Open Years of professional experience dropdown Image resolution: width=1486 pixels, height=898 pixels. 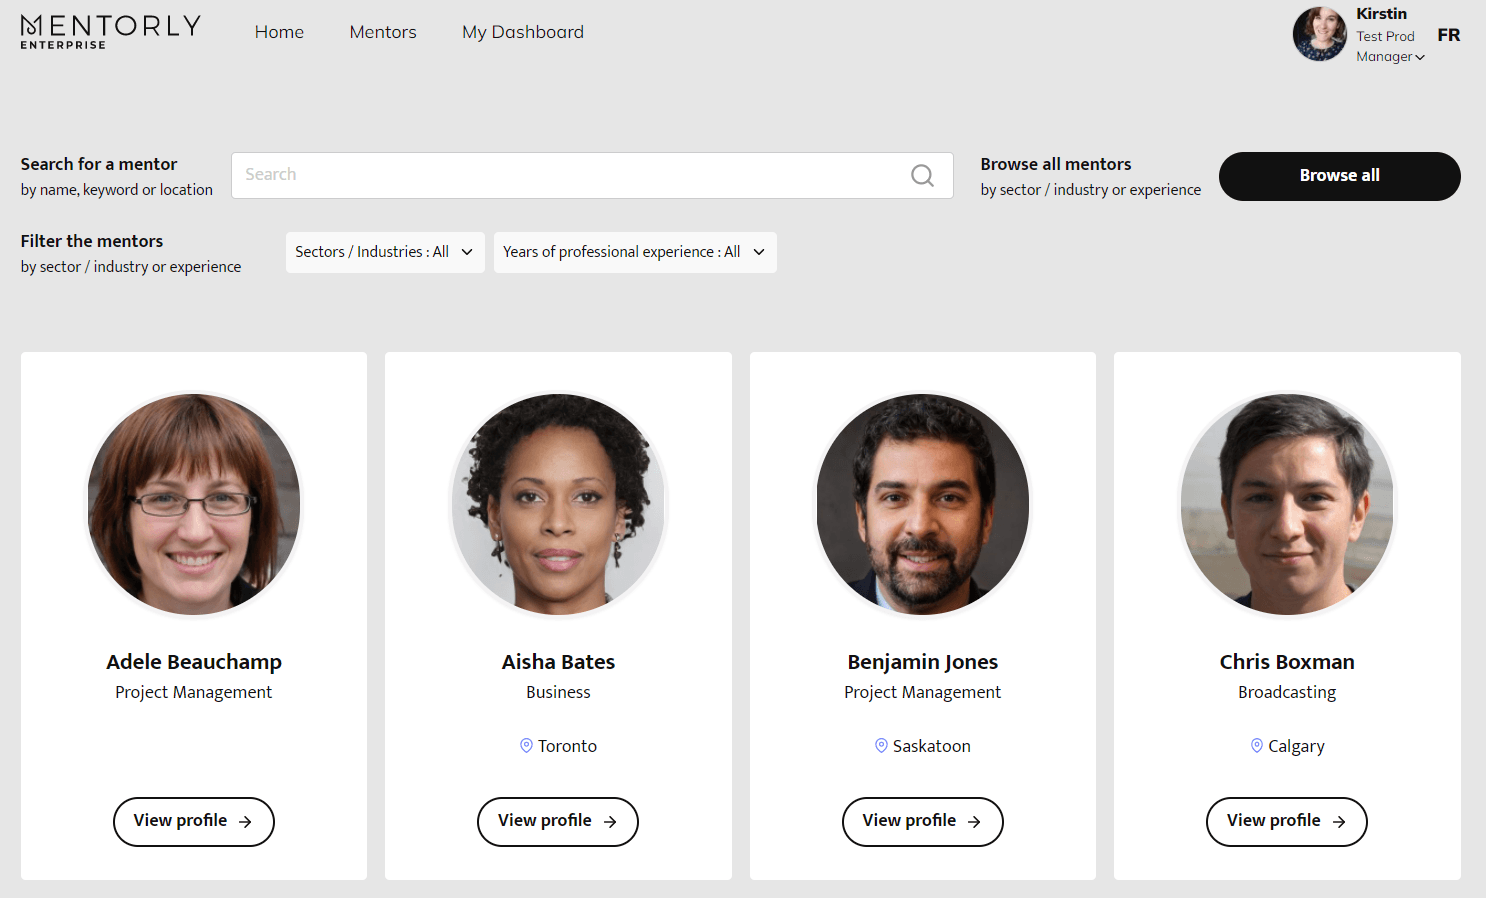click(634, 252)
